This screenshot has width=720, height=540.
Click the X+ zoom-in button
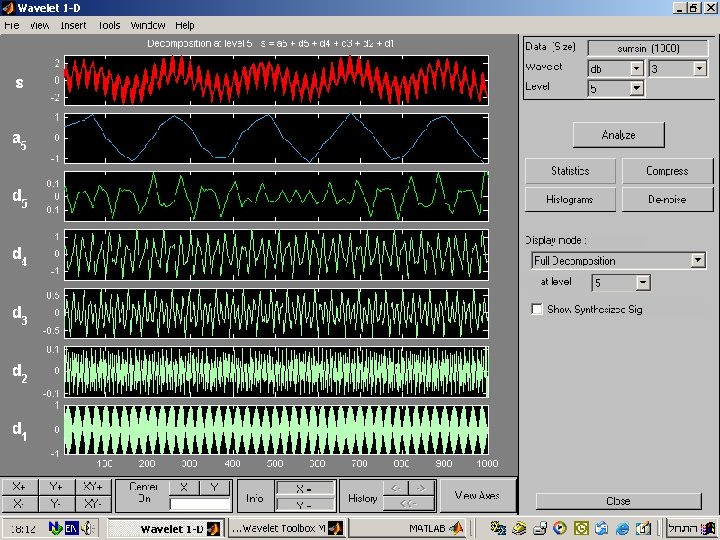click(20, 487)
